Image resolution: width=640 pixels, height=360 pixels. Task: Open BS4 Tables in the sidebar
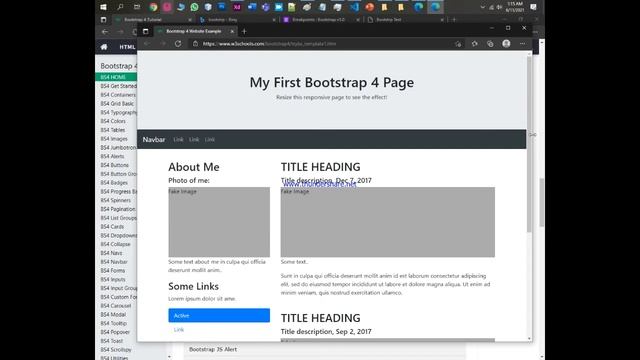(x=113, y=130)
